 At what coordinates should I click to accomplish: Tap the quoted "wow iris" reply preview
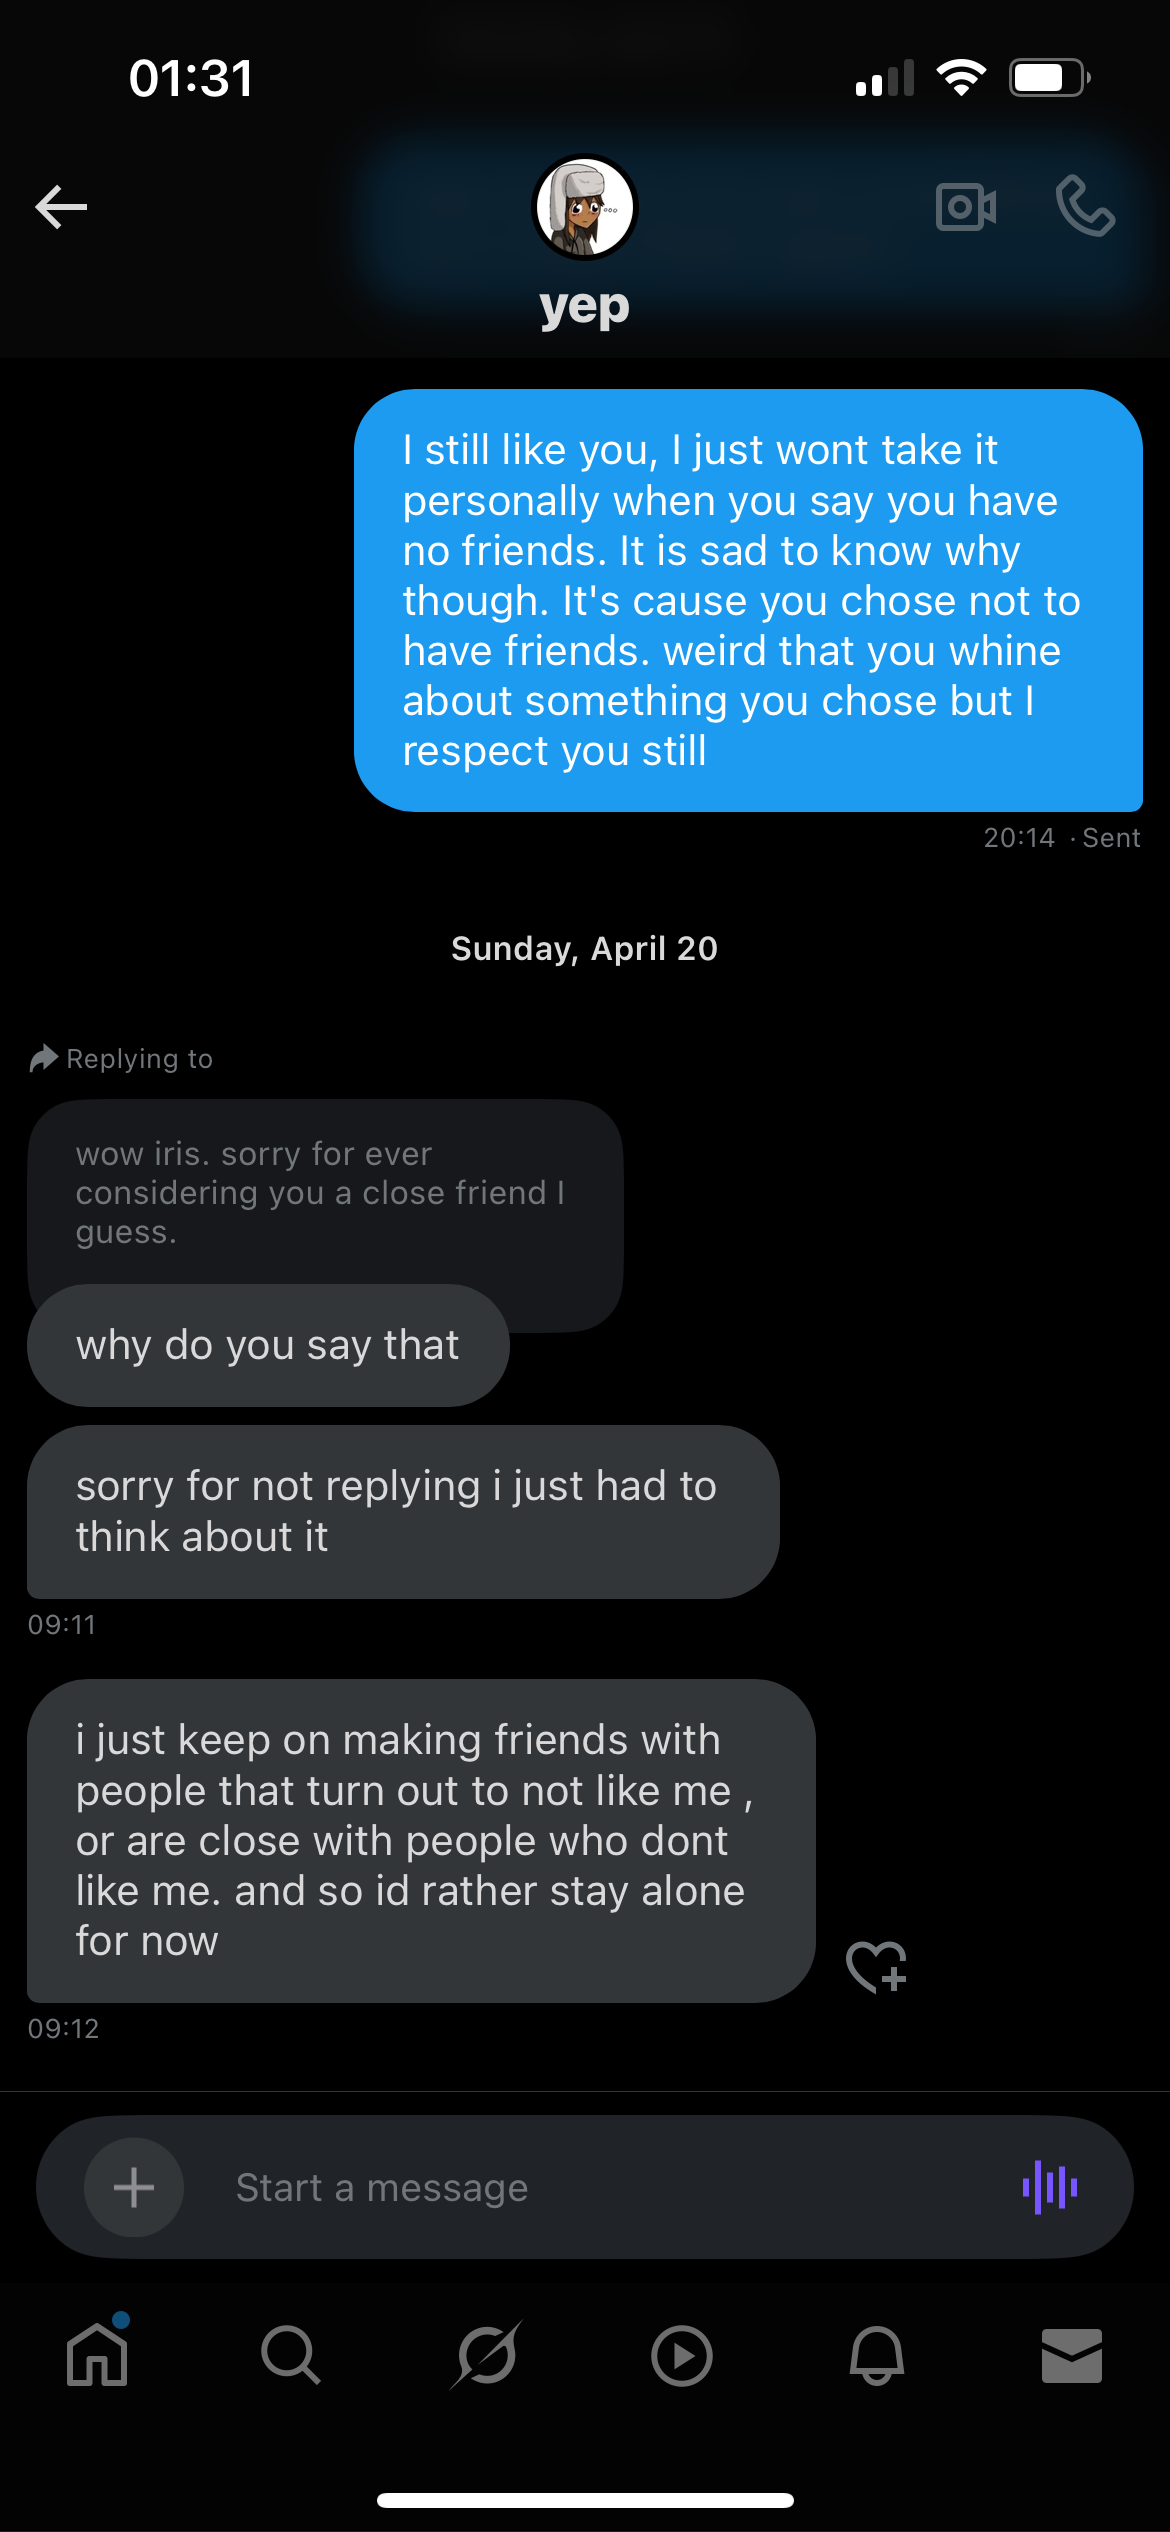coord(325,1192)
